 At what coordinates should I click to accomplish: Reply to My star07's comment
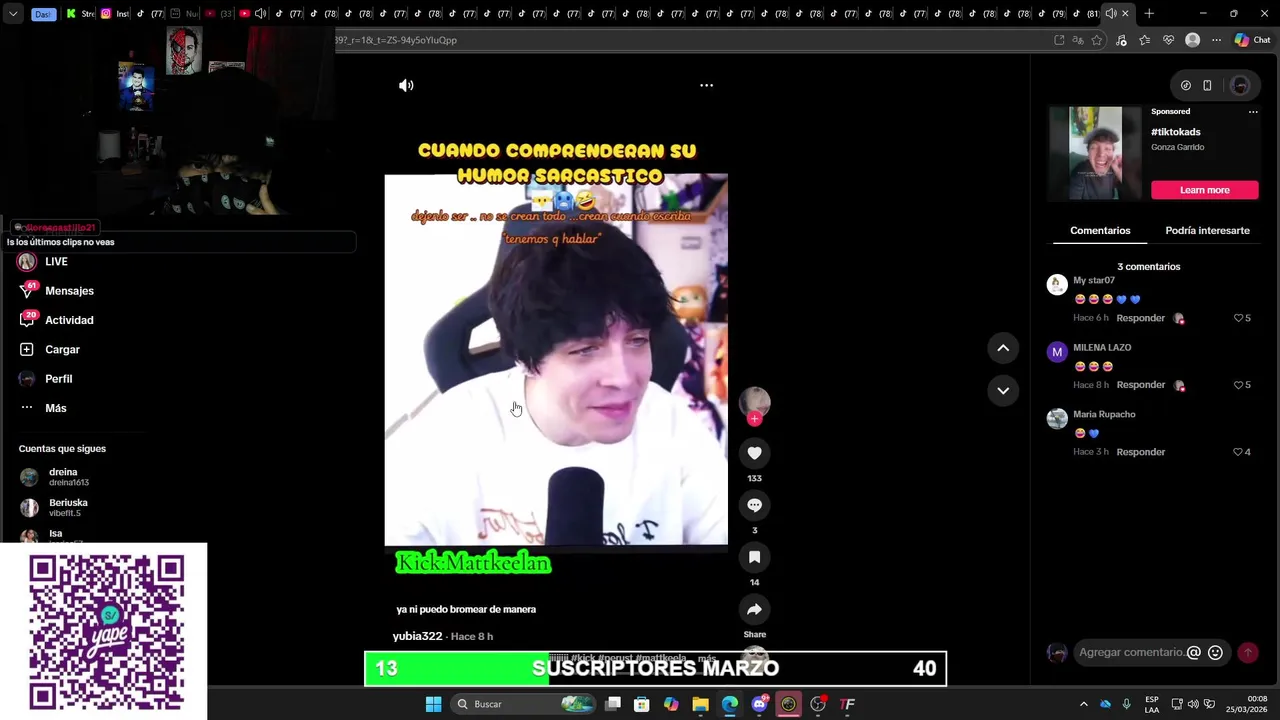point(1140,318)
